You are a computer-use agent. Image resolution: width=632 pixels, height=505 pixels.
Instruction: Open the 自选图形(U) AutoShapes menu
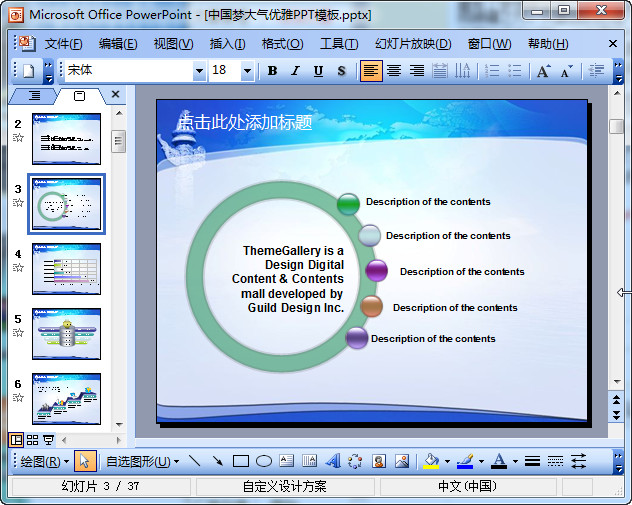[x=142, y=461]
